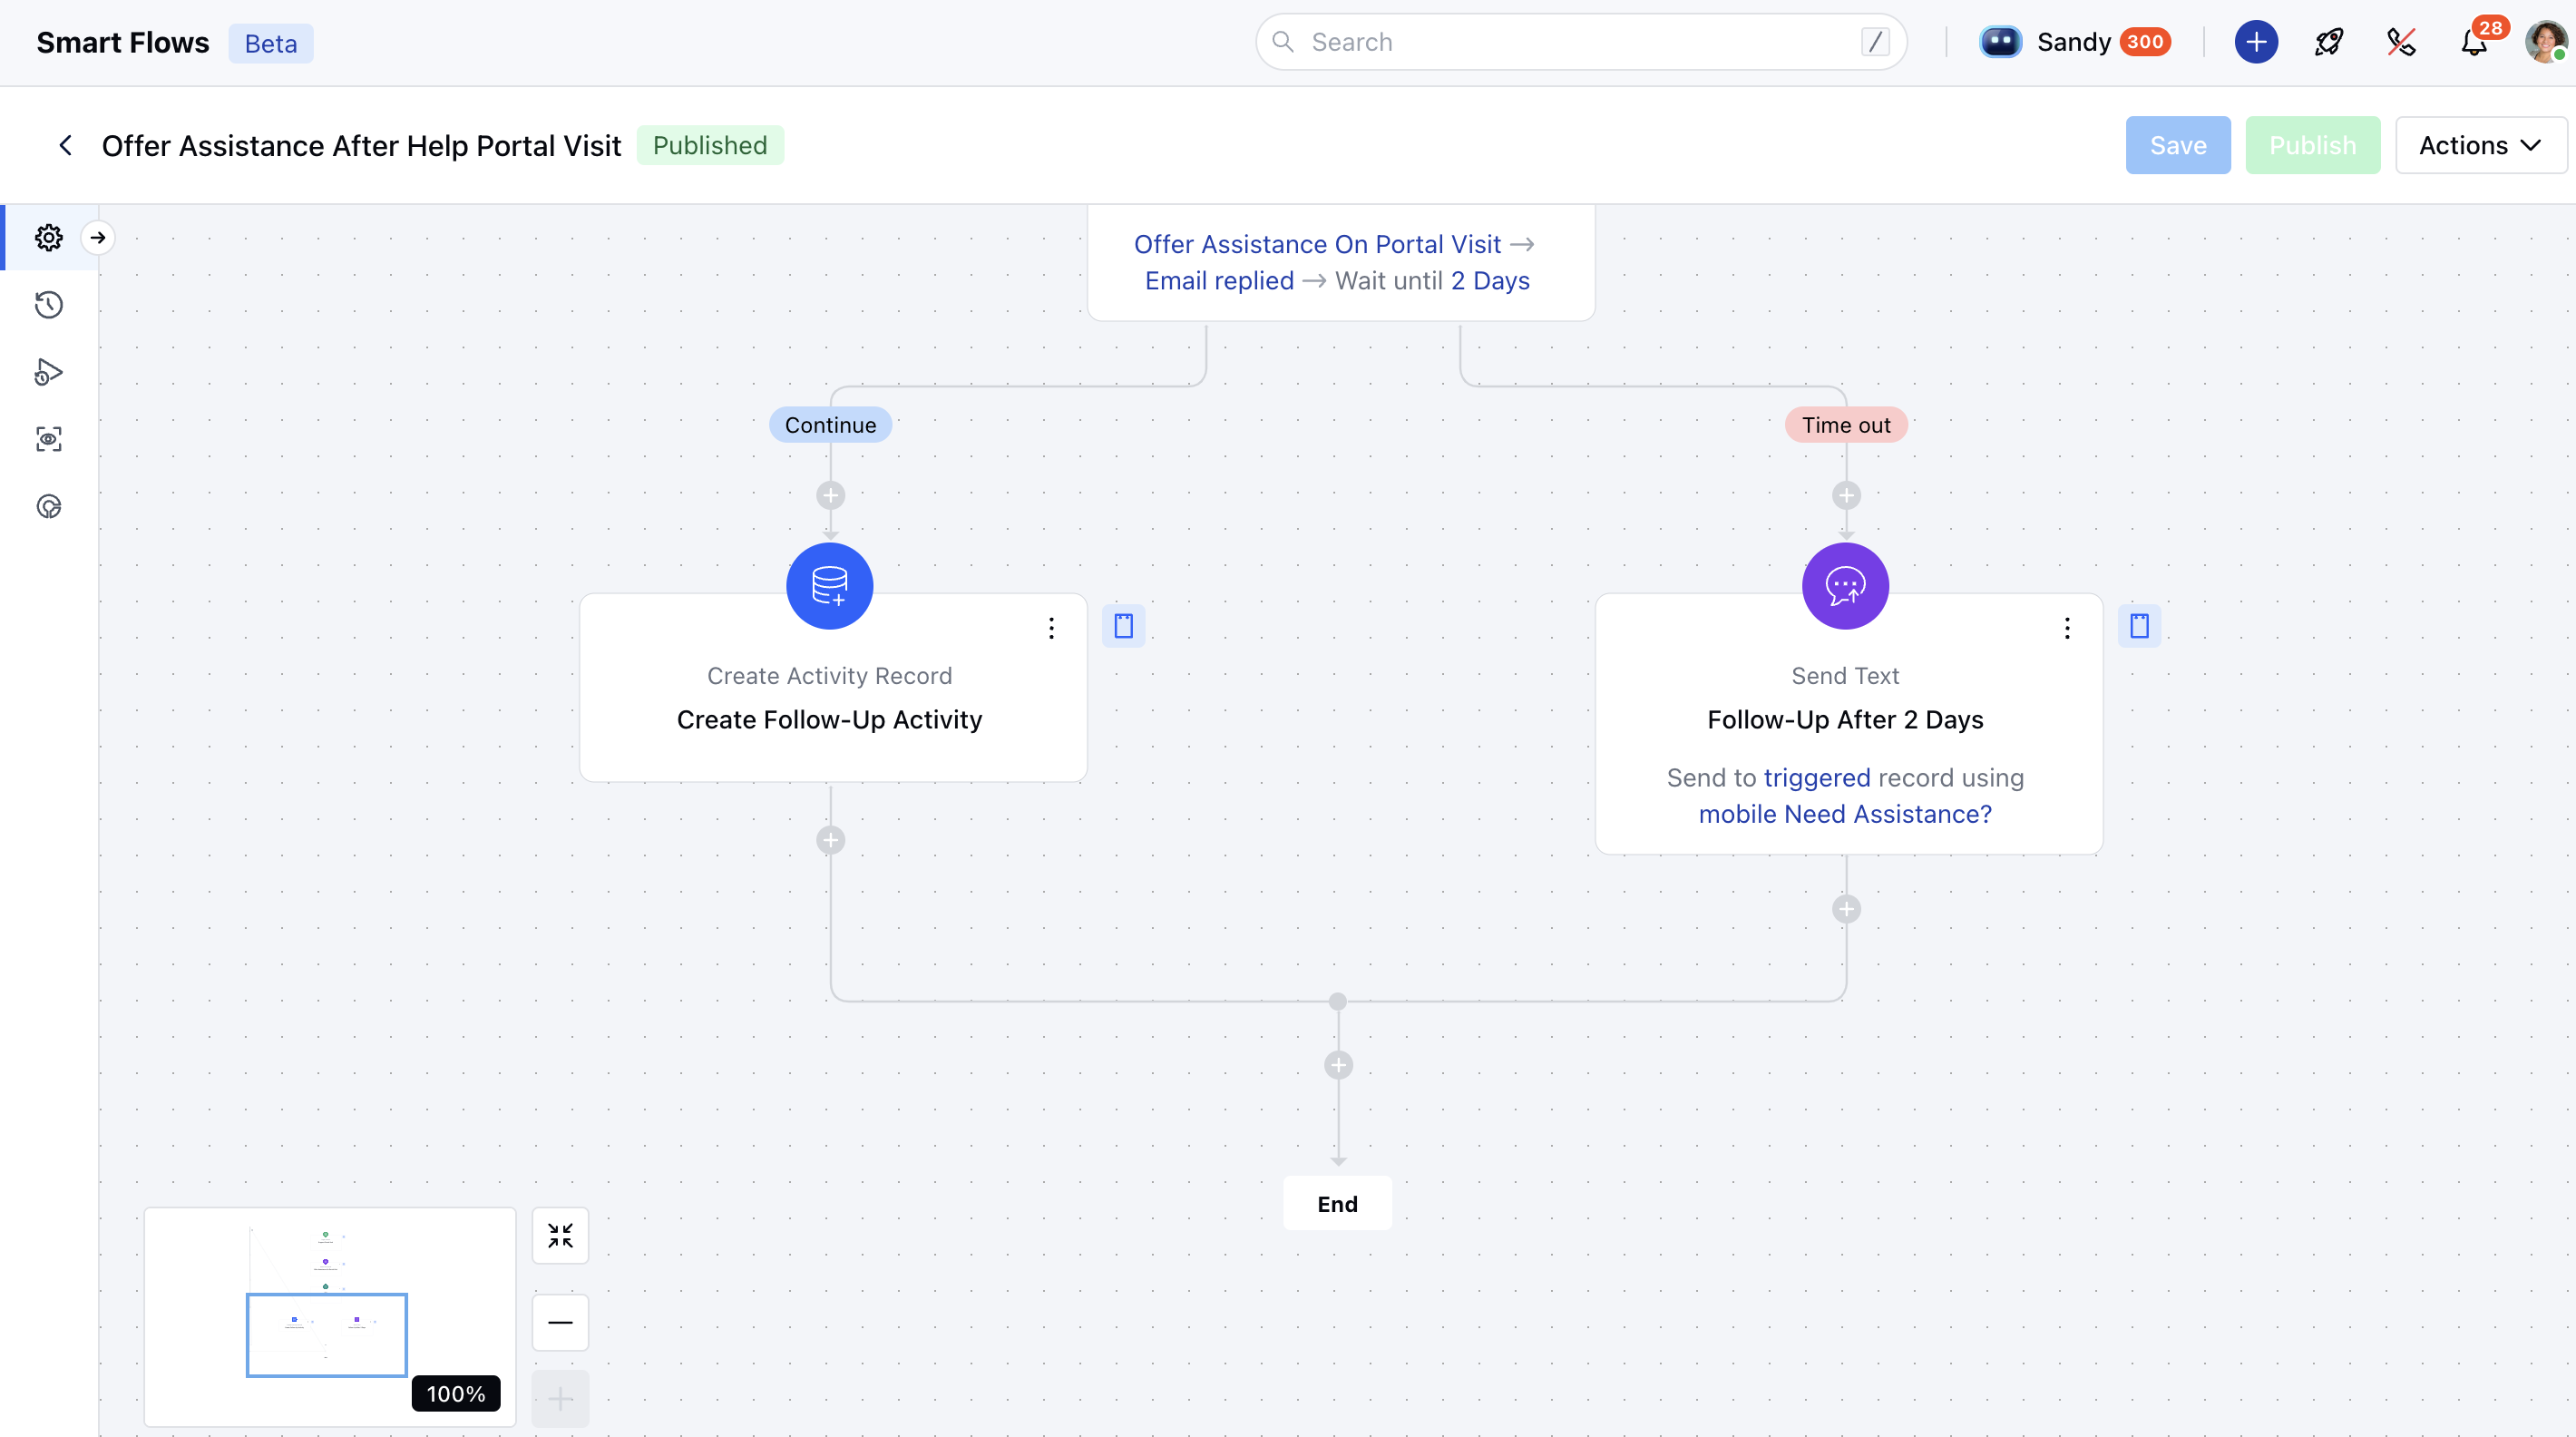
Task: Open three-dot menu on Create Activity Record card
Action: (x=1051, y=628)
